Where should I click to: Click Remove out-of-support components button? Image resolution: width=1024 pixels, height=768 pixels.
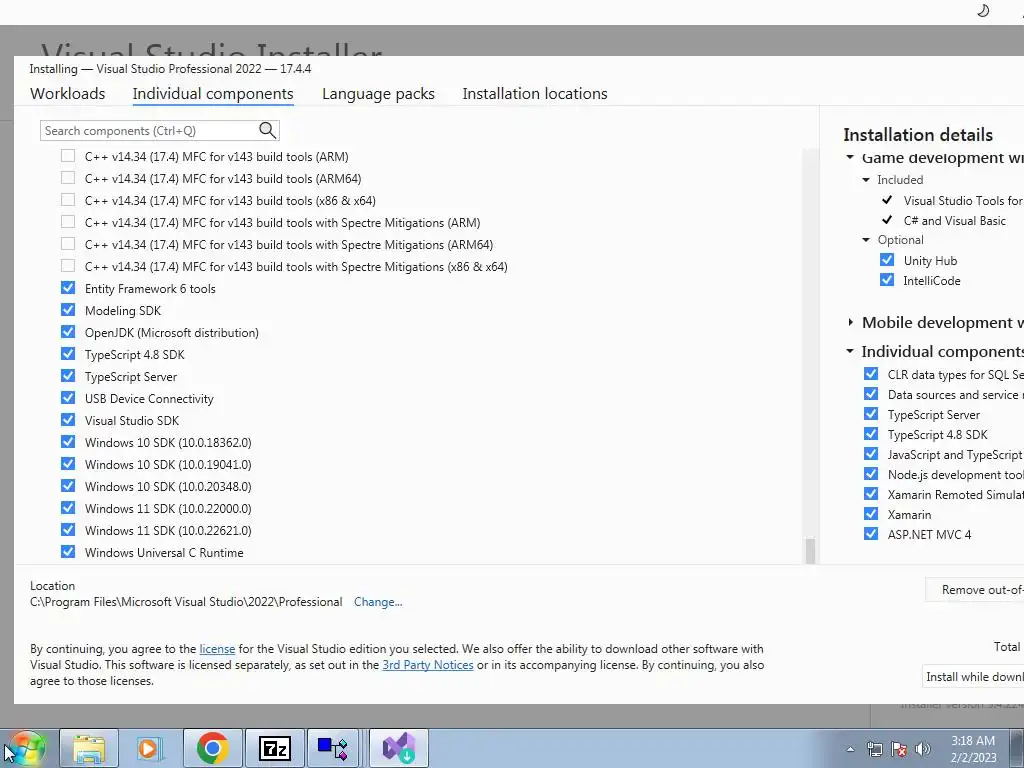(x=975, y=590)
